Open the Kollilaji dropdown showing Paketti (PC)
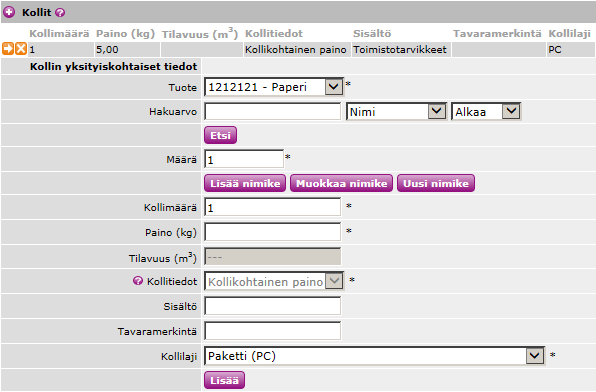 pyautogui.click(x=374, y=356)
